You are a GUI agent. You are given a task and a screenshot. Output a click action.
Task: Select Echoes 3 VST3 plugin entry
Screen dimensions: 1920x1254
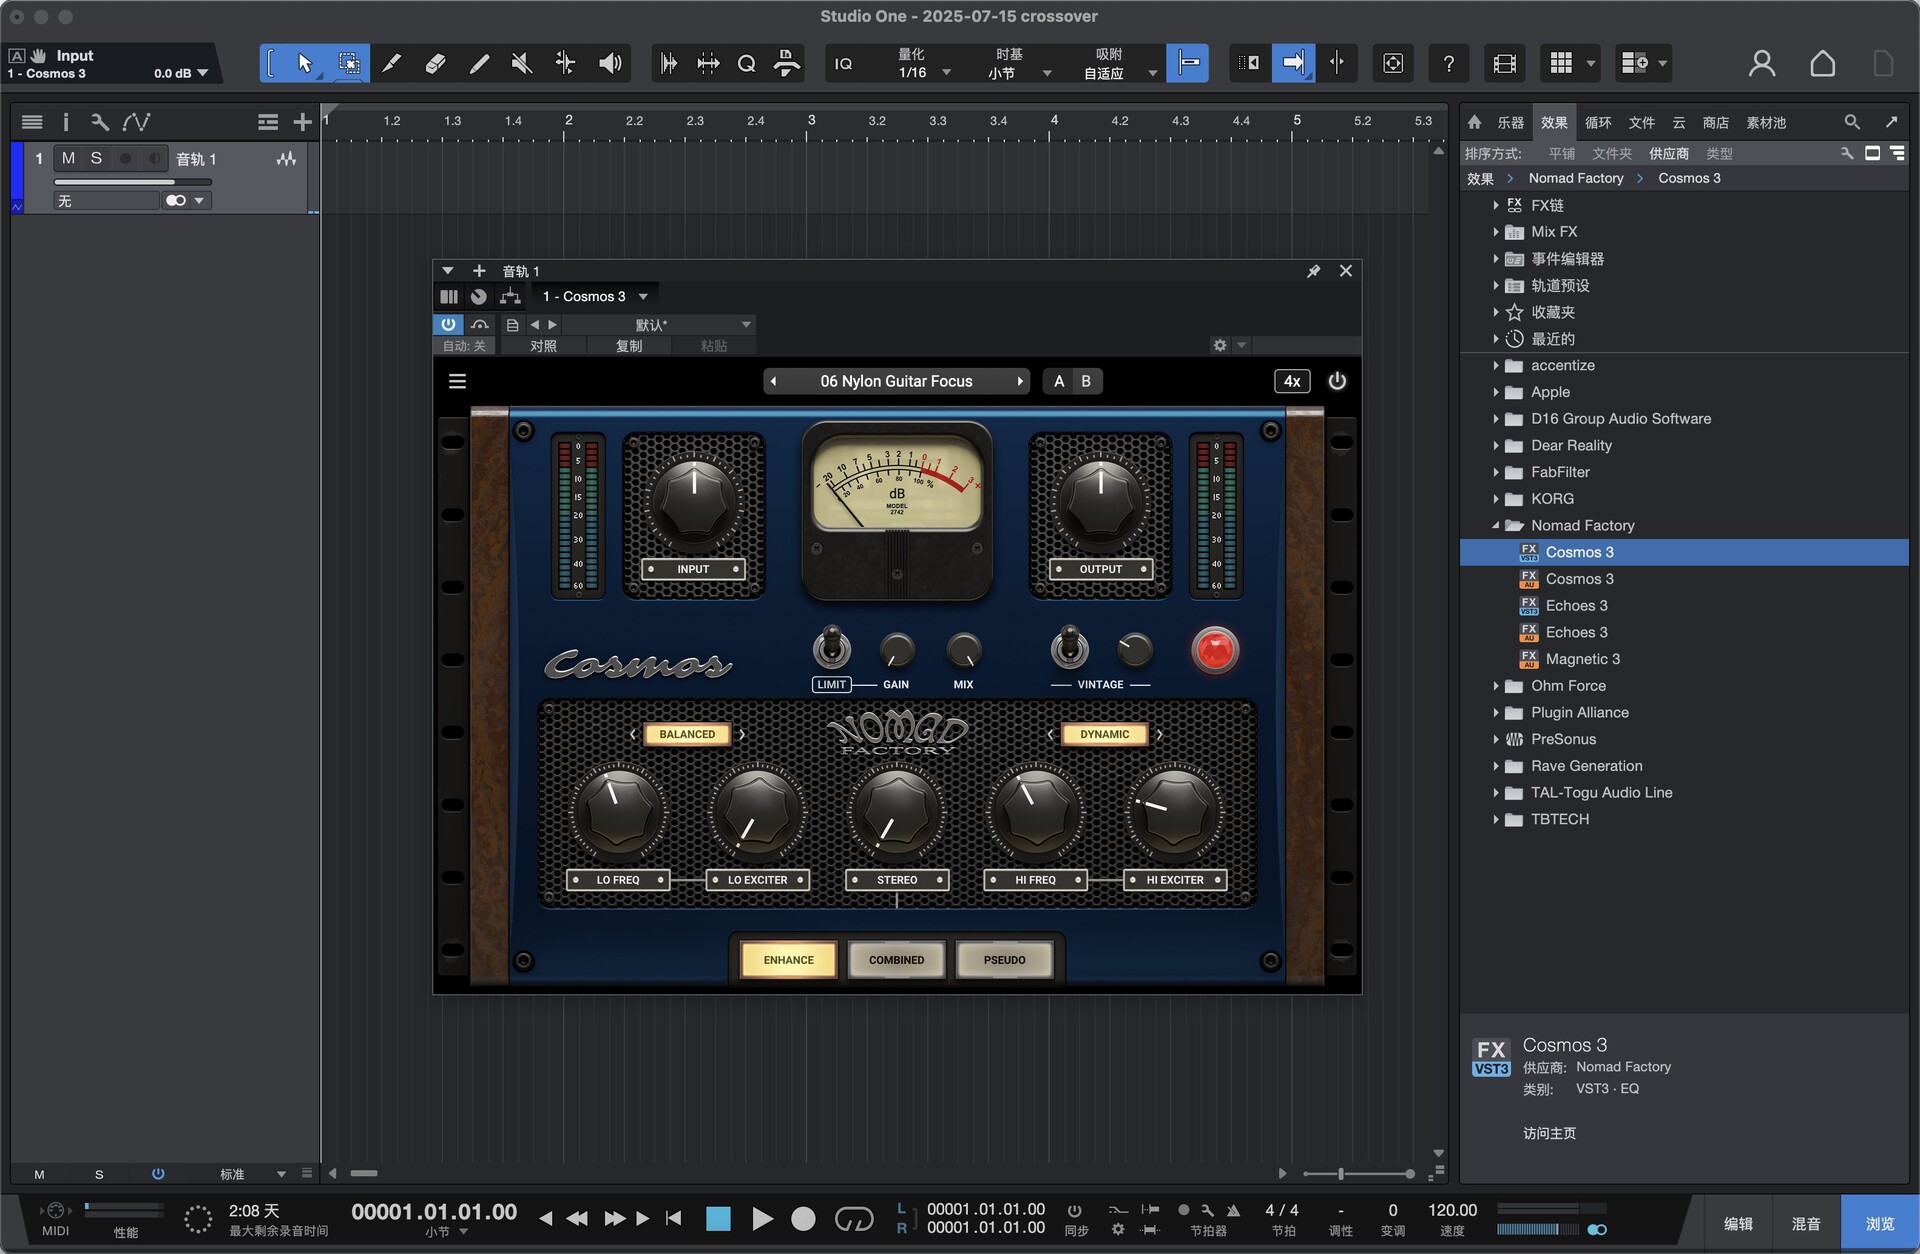[1576, 605]
